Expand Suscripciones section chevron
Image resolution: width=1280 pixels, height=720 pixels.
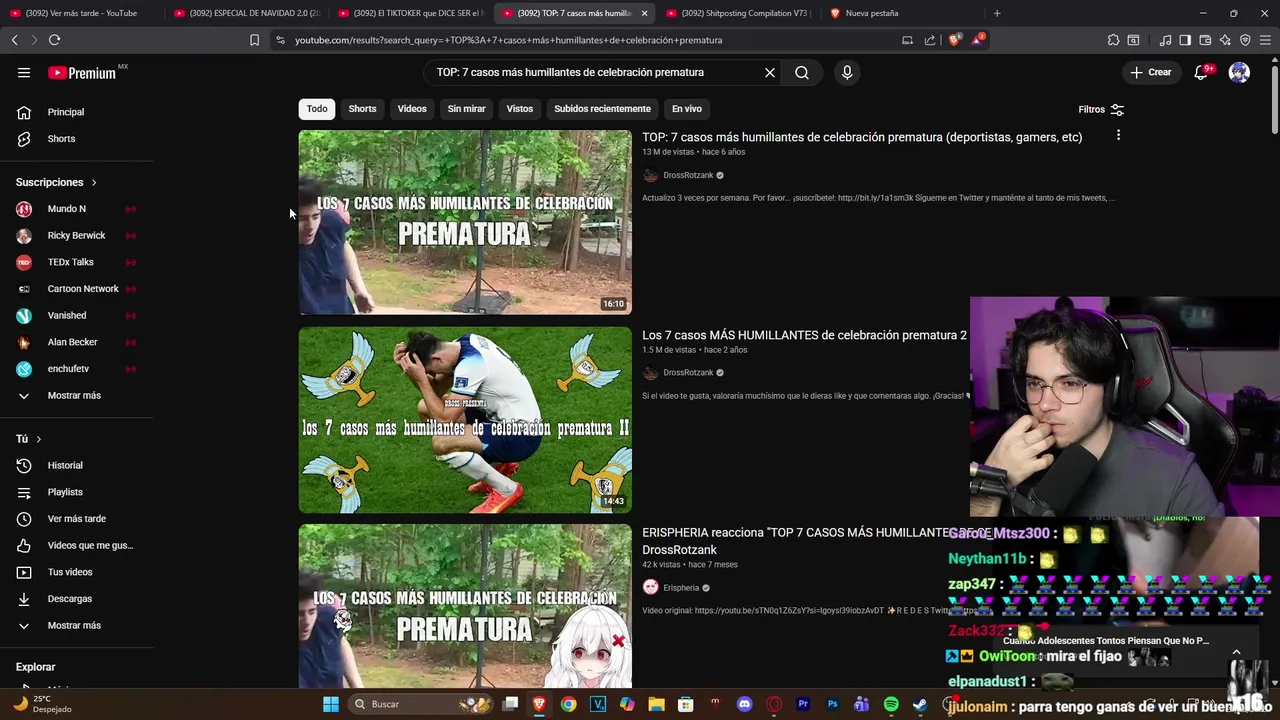coord(94,182)
